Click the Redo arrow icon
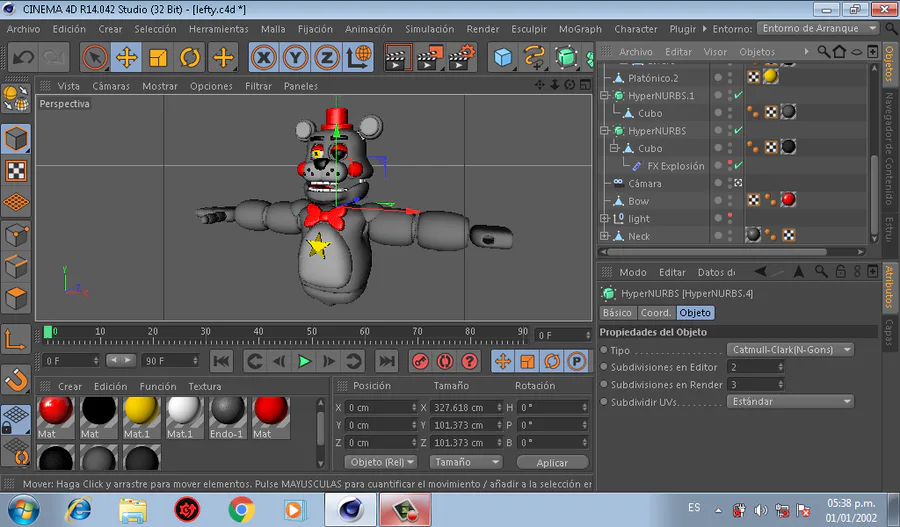The image size is (900, 527). click(54, 58)
